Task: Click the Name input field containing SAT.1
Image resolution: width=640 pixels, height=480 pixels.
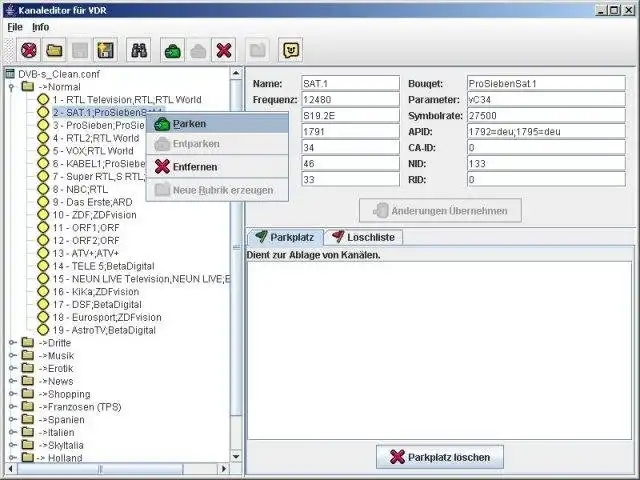Action: pos(350,83)
